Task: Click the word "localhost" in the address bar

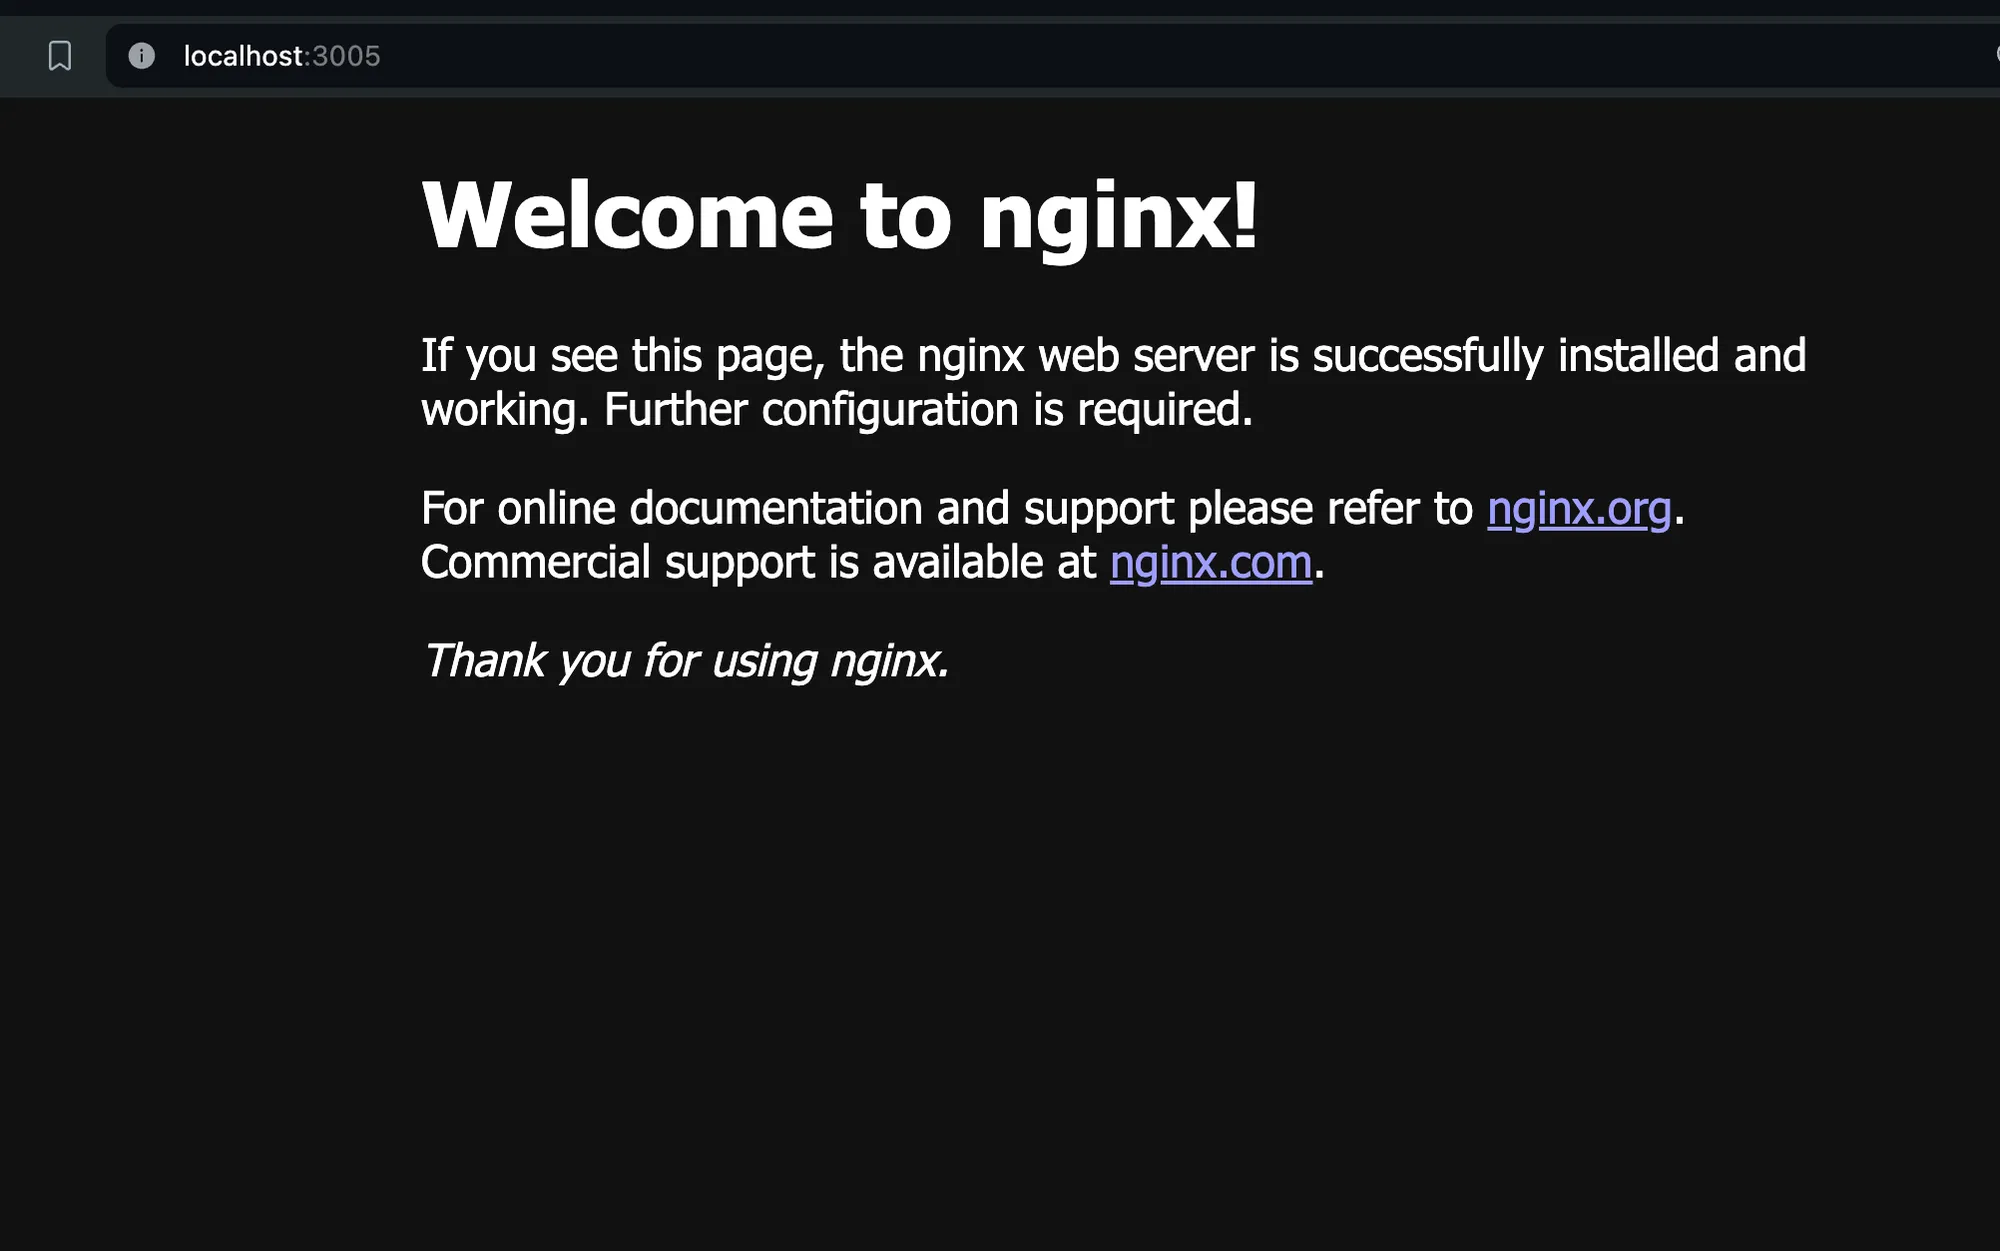Action: click(242, 56)
